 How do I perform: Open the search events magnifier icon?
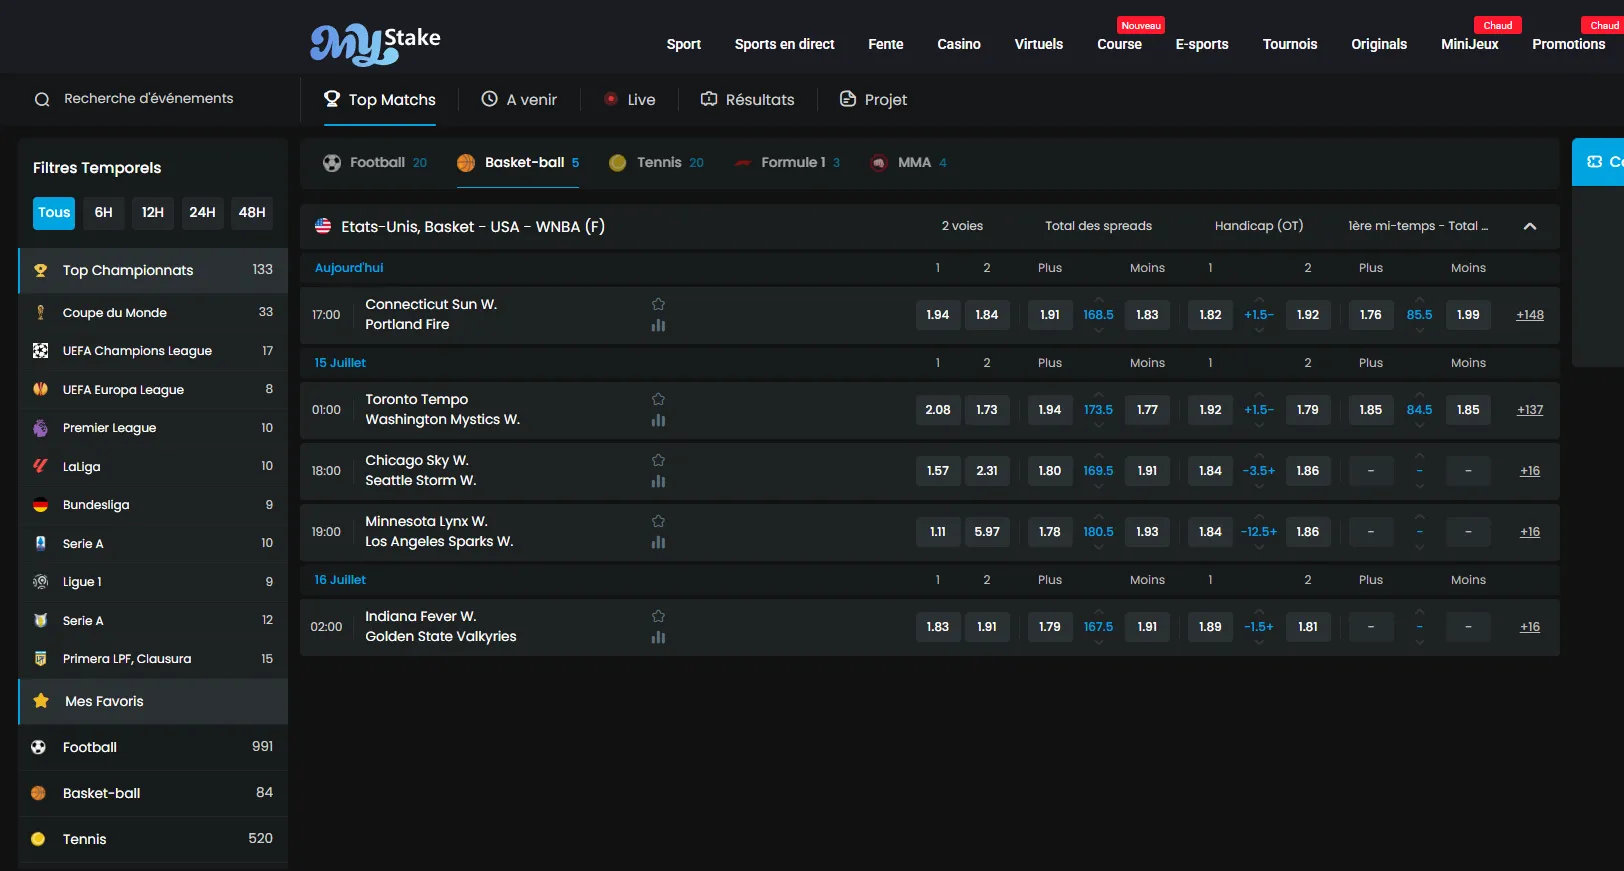click(42, 99)
